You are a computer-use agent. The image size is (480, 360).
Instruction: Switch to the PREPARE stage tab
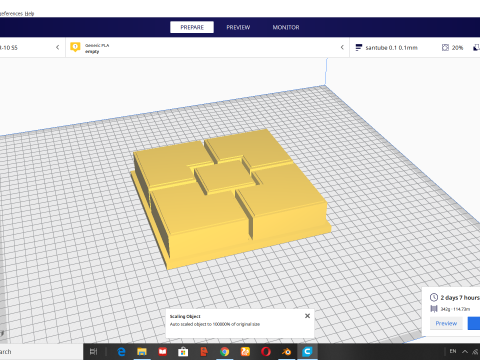click(x=192, y=27)
